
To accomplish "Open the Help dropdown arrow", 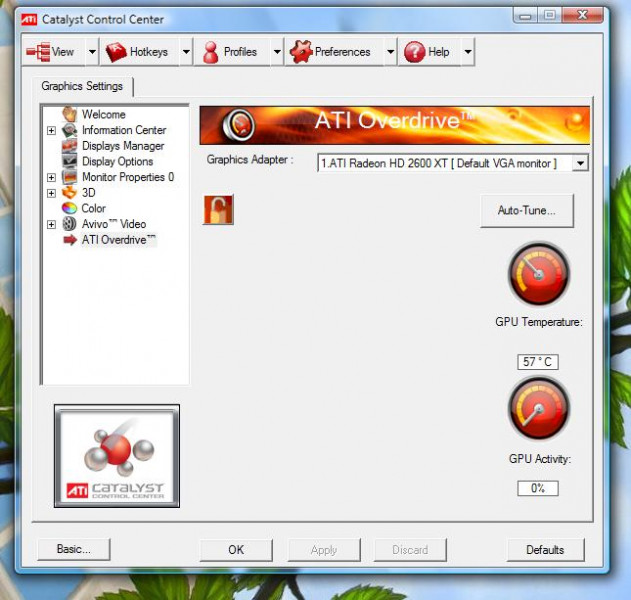I will (468, 52).
